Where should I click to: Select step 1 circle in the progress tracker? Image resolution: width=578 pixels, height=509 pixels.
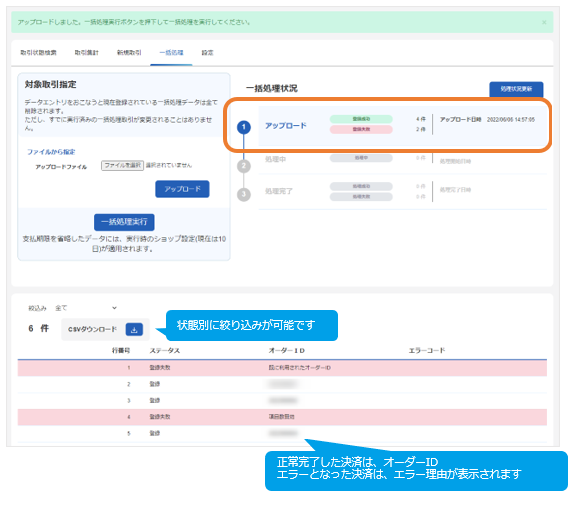[244, 127]
